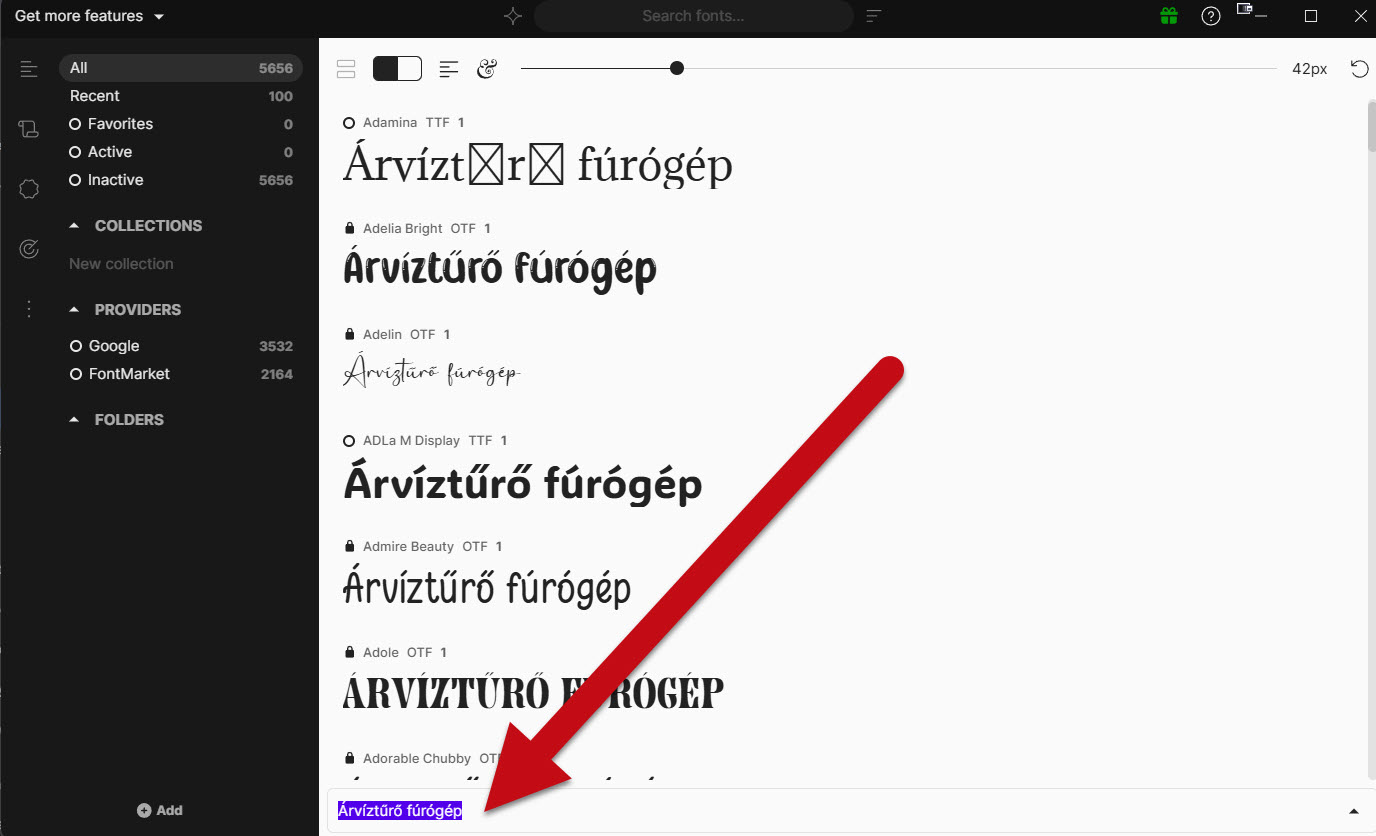Click the AI sparkle icon beside search
Viewport: 1376px width, 836px height.
click(x=513, y=16)
